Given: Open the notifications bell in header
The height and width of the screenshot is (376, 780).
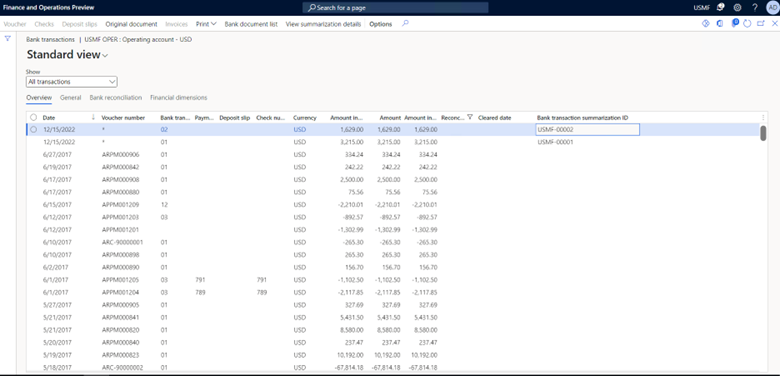Looking at the screenshot, I should [720, 7].
